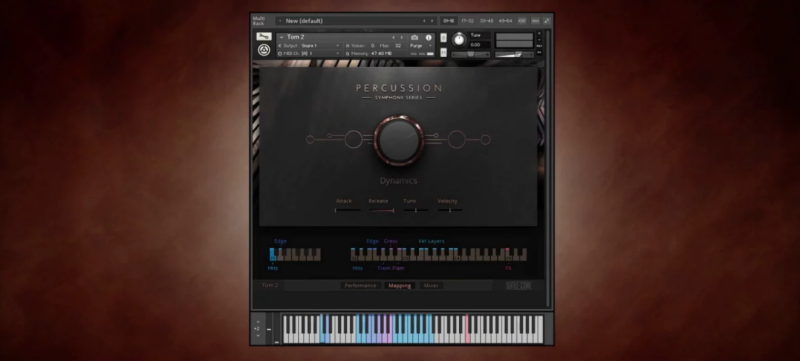Open the Performance tab

click(x=360, y=286)
